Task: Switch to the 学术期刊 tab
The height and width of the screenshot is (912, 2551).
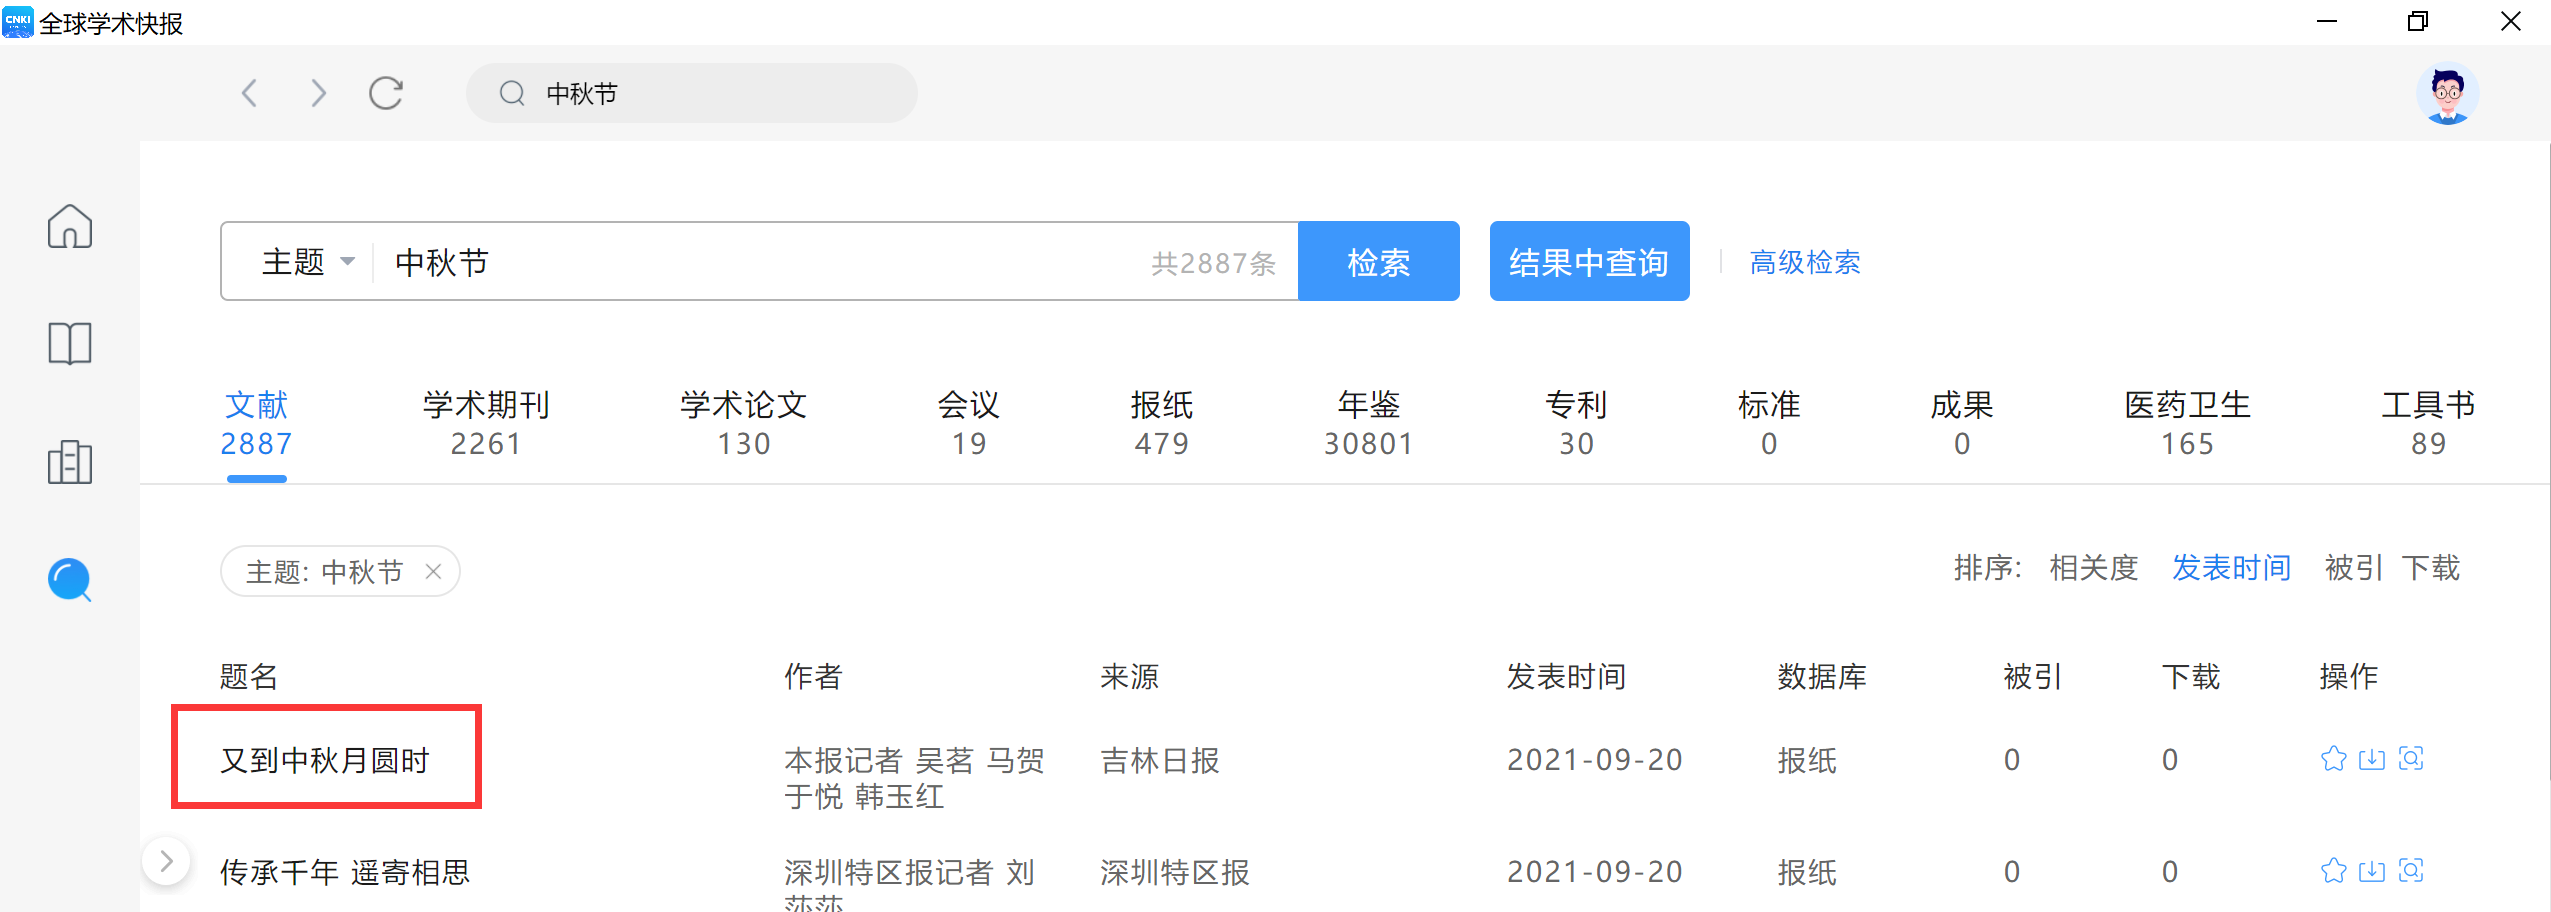Action: pos(486,423)
